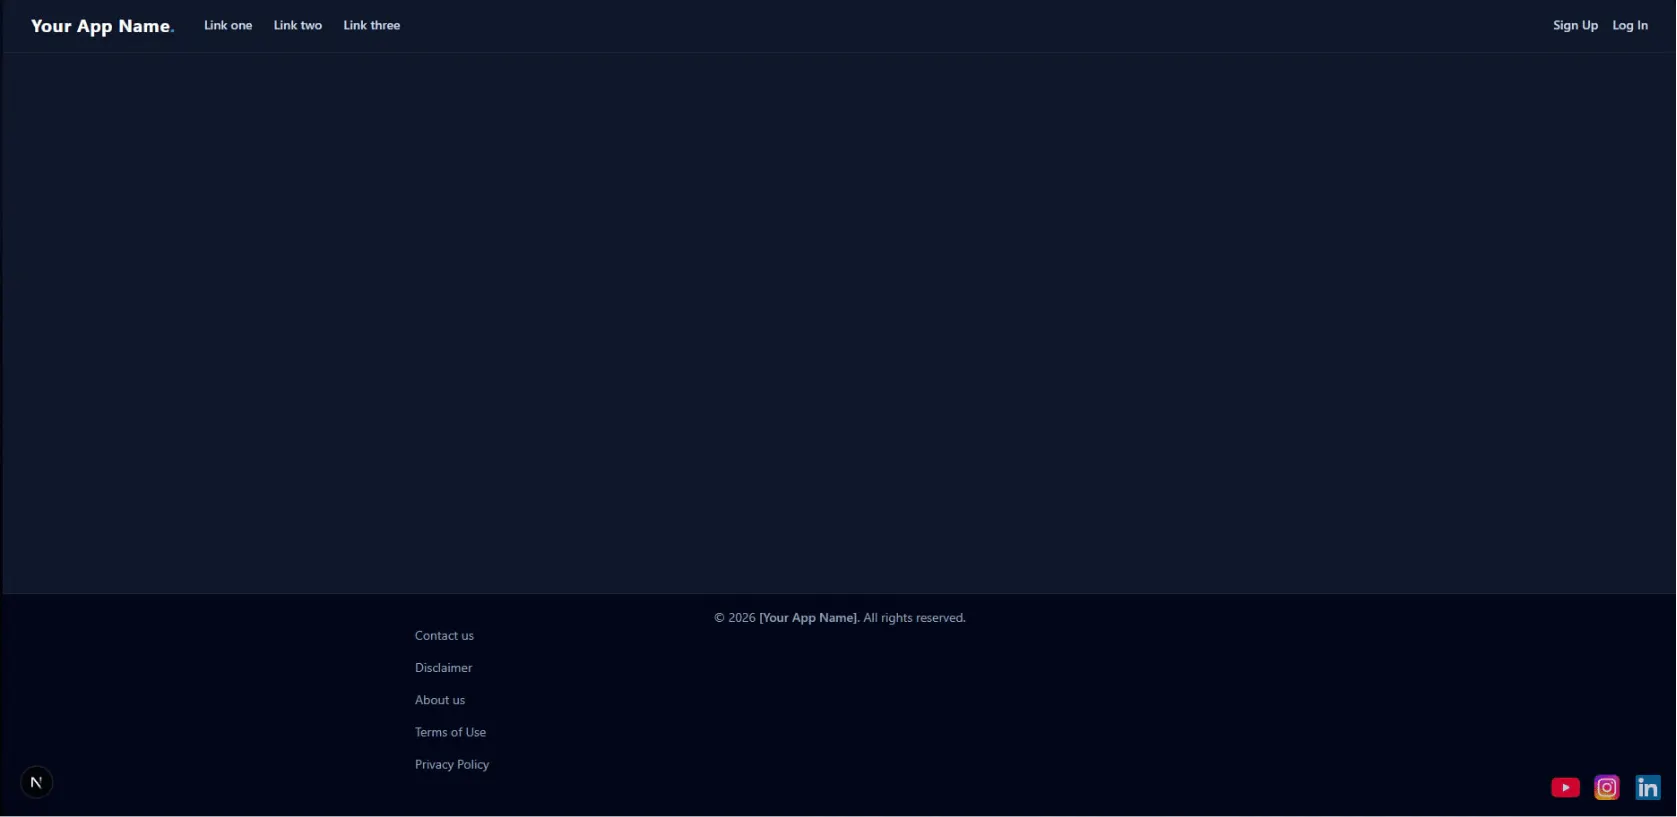This screenshot has width=1677, height=817.
Task: Open Link two in navbar
Action: (298, 26)
